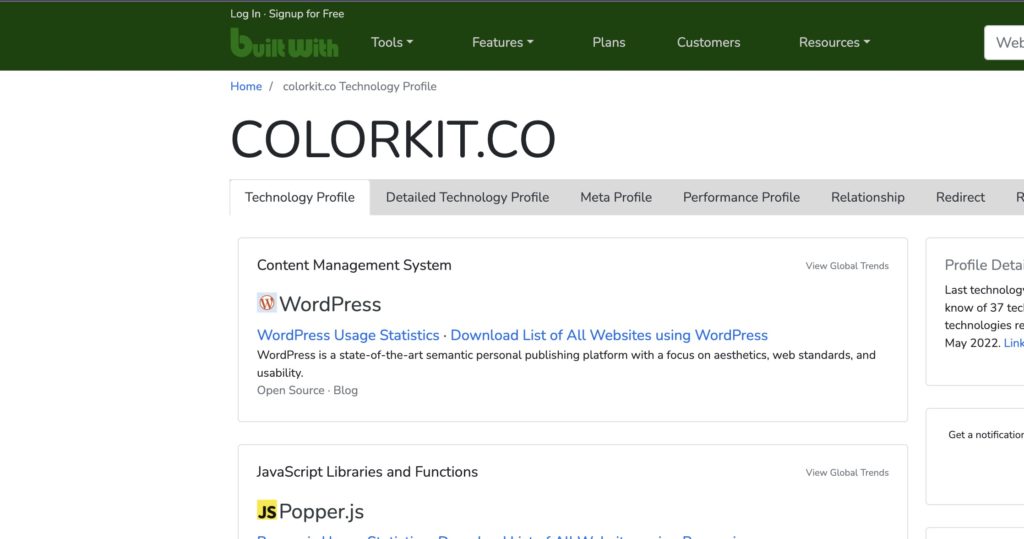The width and height of the screenshot is (1024, 539).
Task: Click the Popper.js heading
Action: [x=321, y=512]
